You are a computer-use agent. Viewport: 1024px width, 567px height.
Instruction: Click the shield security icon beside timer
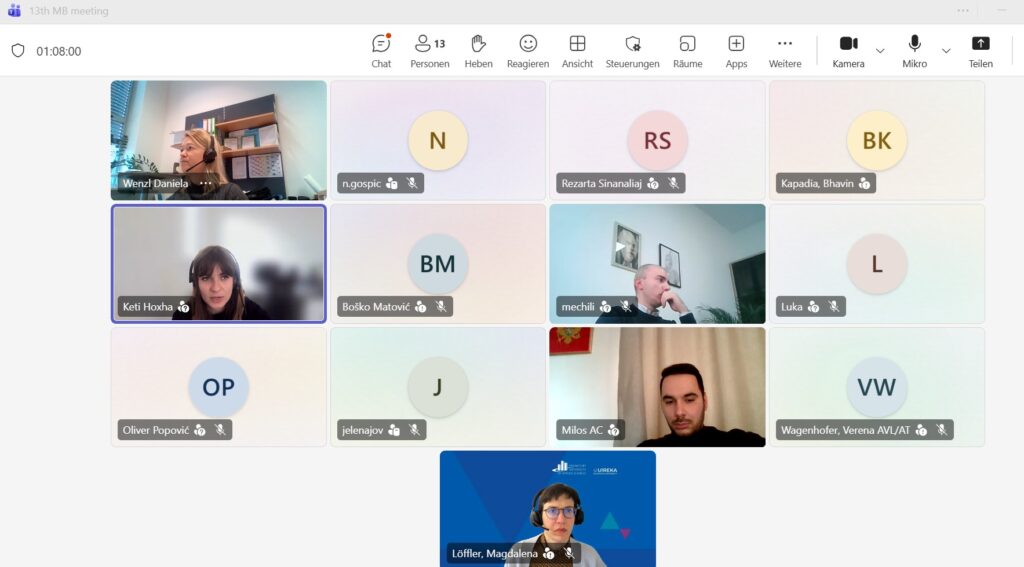coord(17,51)
